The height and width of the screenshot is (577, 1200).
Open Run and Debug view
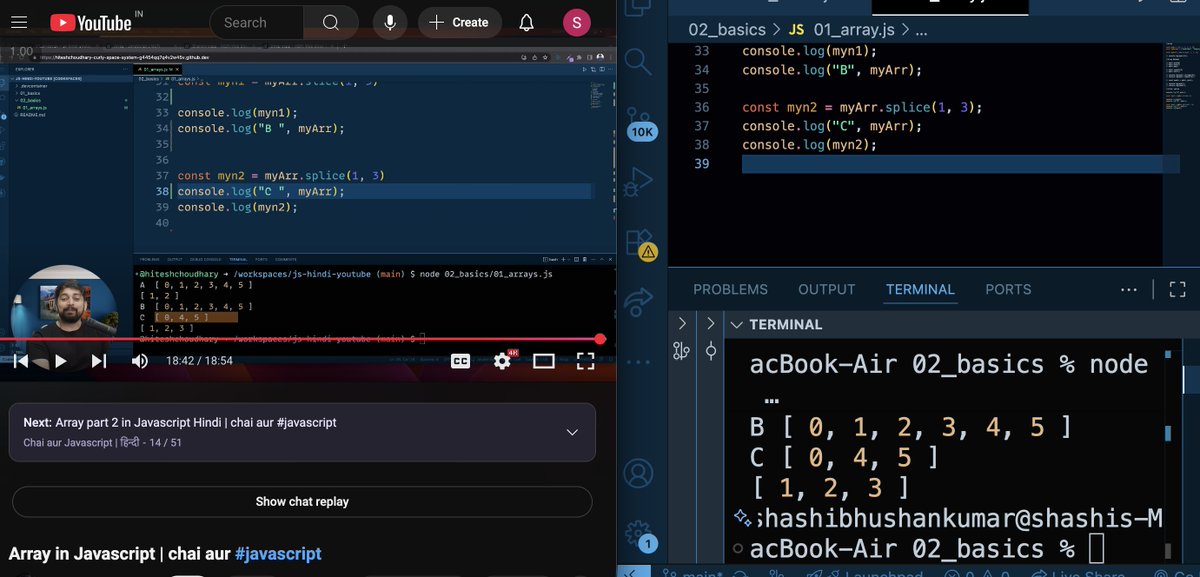click(x=638, y=183)
